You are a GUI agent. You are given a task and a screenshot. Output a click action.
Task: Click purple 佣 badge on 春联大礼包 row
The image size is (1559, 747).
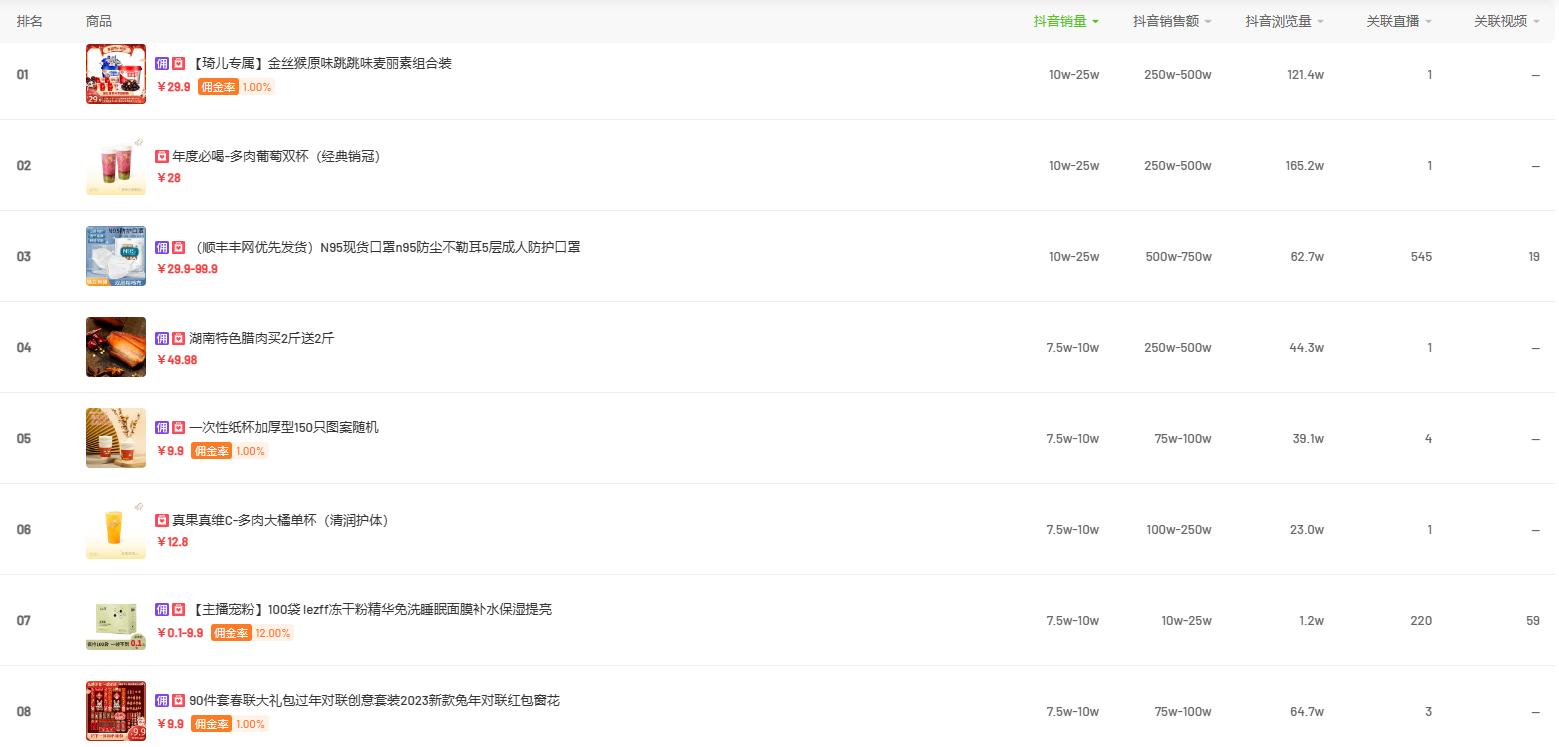tap(162, 701)
